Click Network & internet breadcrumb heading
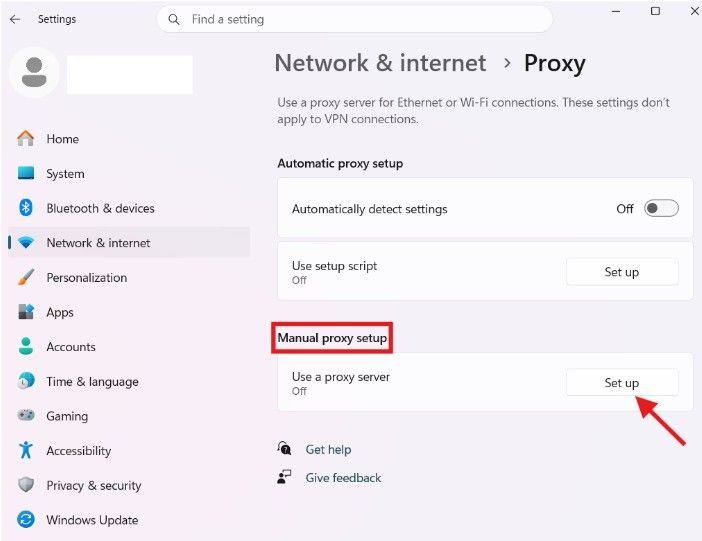Image resolution: width=702 pixels, height=541 pixels. [380, 63]
